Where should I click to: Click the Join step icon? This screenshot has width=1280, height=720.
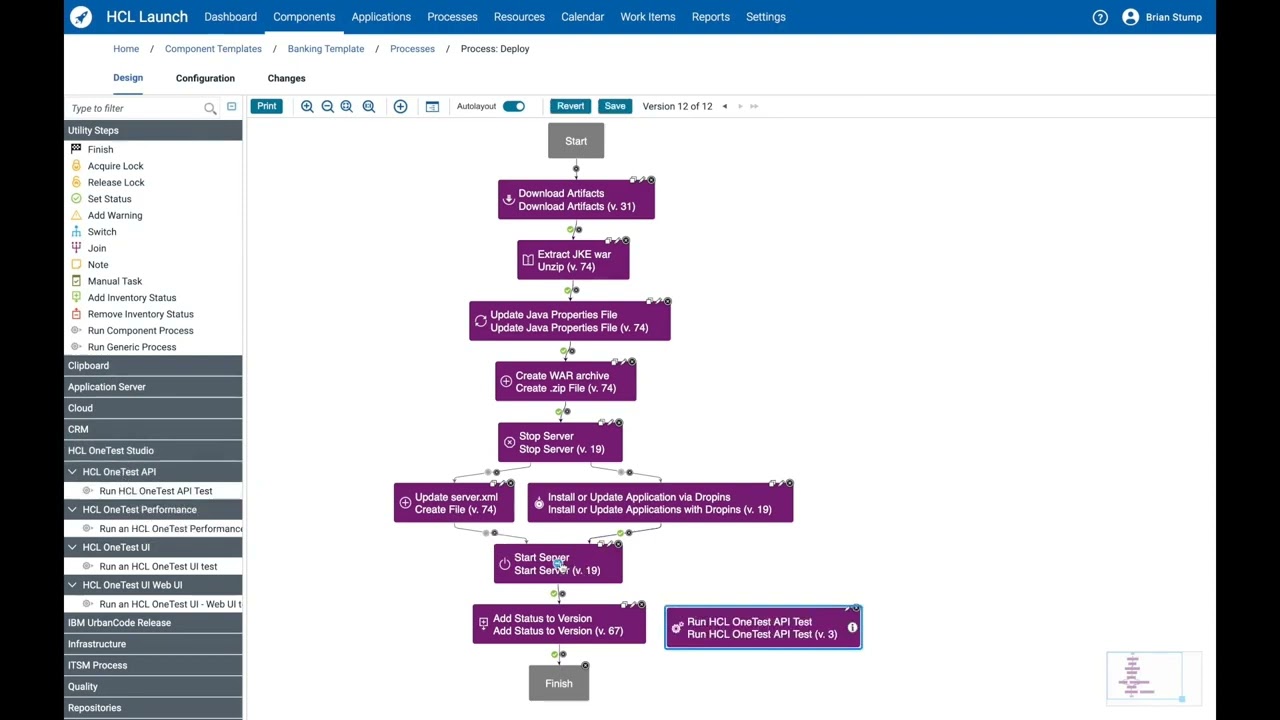(x=76, y=248)
